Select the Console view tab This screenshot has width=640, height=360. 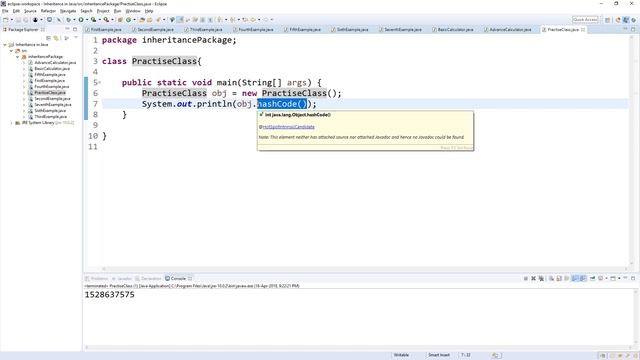pyautogui.click(x=178, y=278)
